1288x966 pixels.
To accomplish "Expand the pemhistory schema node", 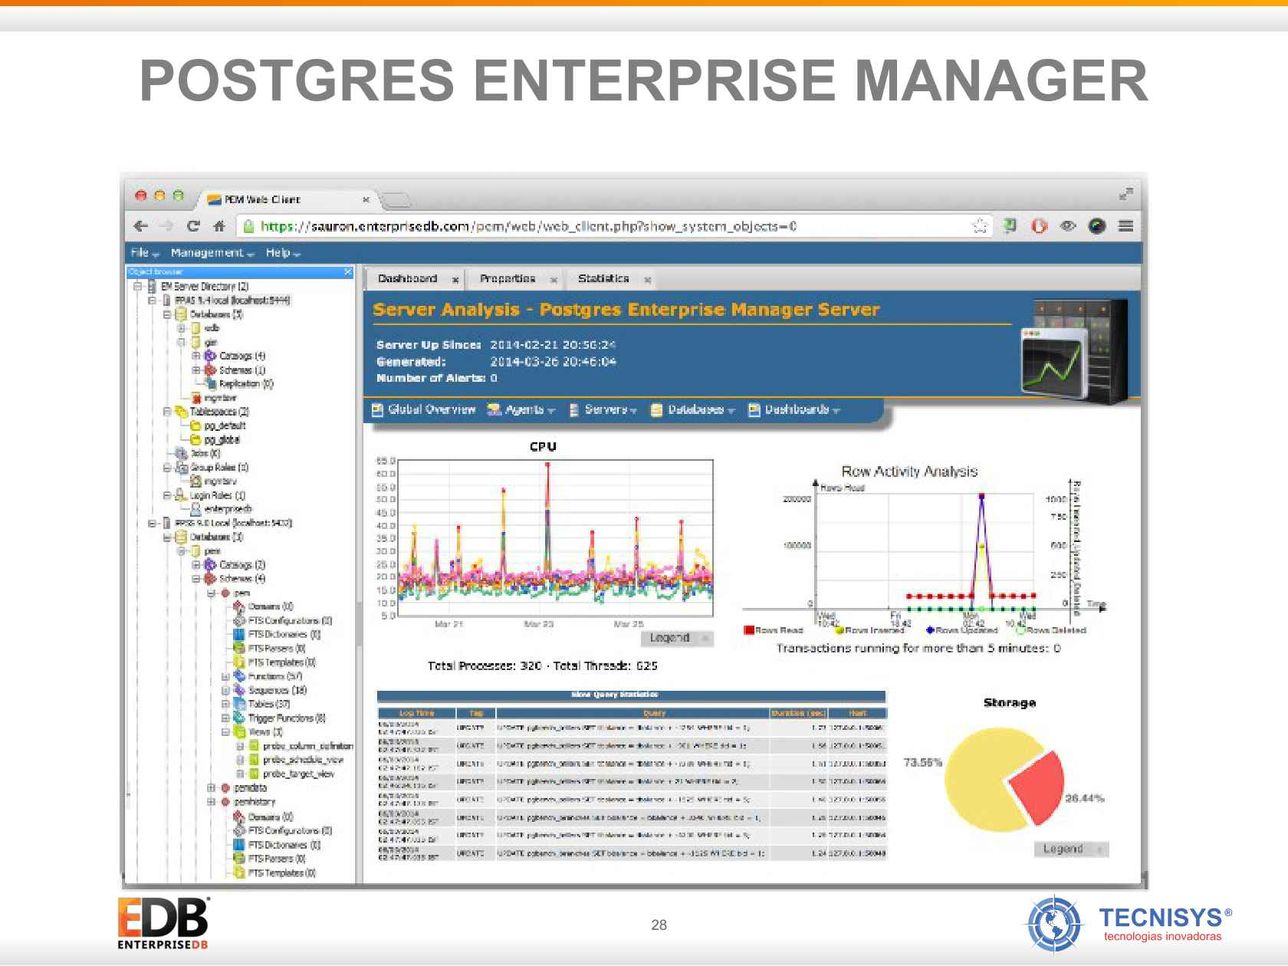I will (x=211, y=802).
